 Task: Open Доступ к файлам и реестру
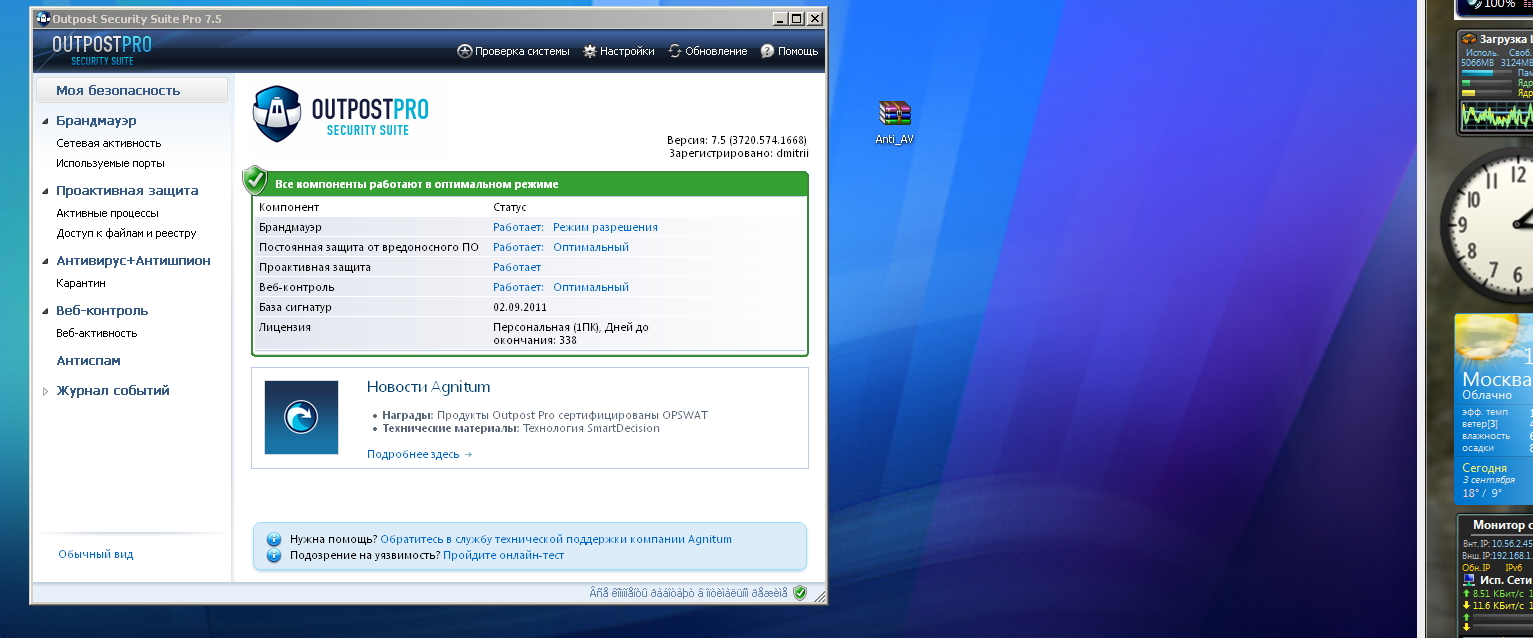[x=126, y=233]
